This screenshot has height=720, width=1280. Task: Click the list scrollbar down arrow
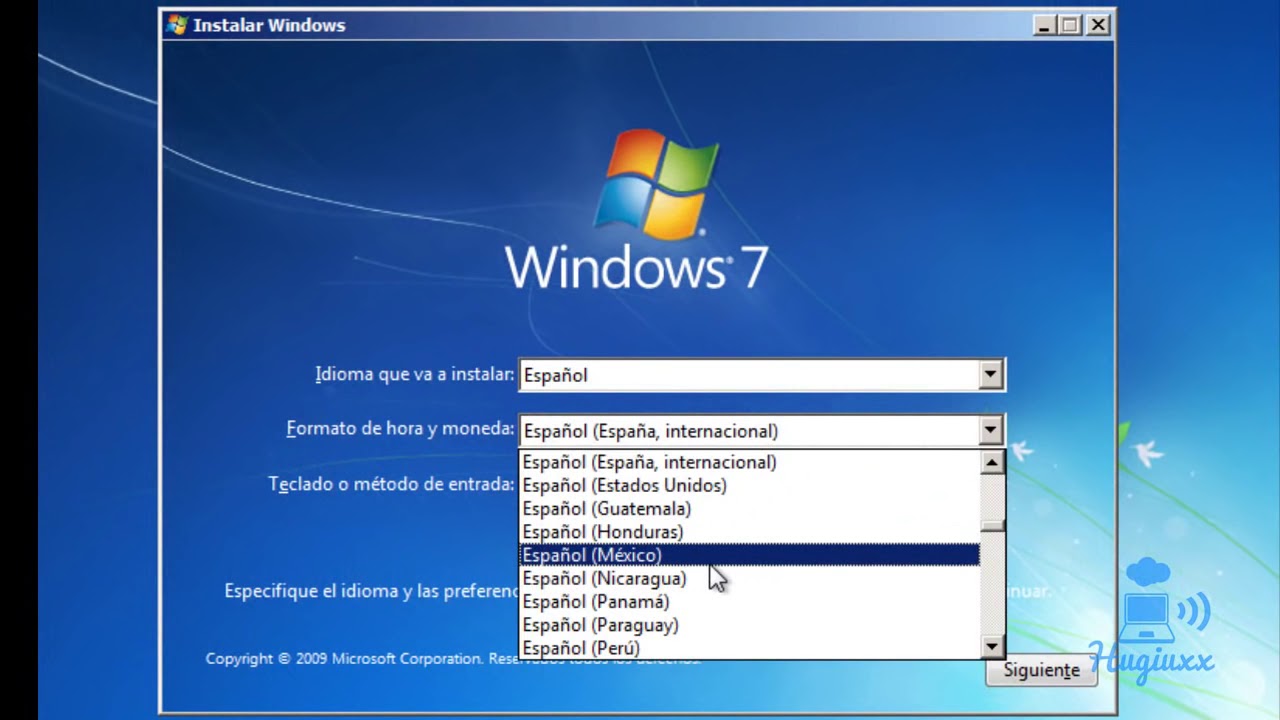pyautogui.click(x=992, y=647)
